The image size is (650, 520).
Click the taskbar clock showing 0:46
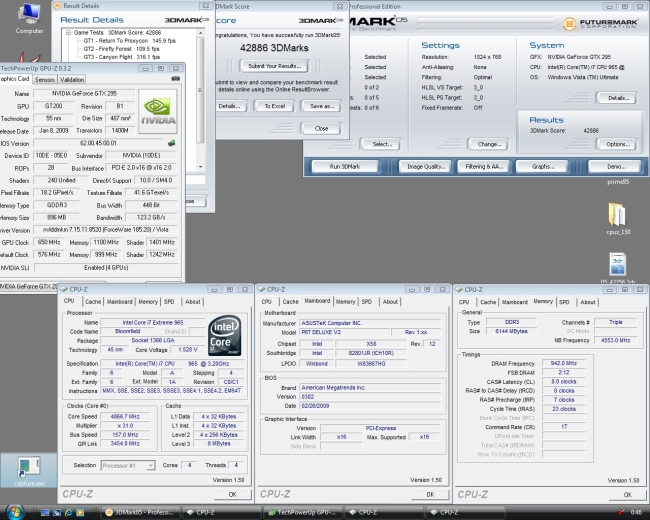636,513
